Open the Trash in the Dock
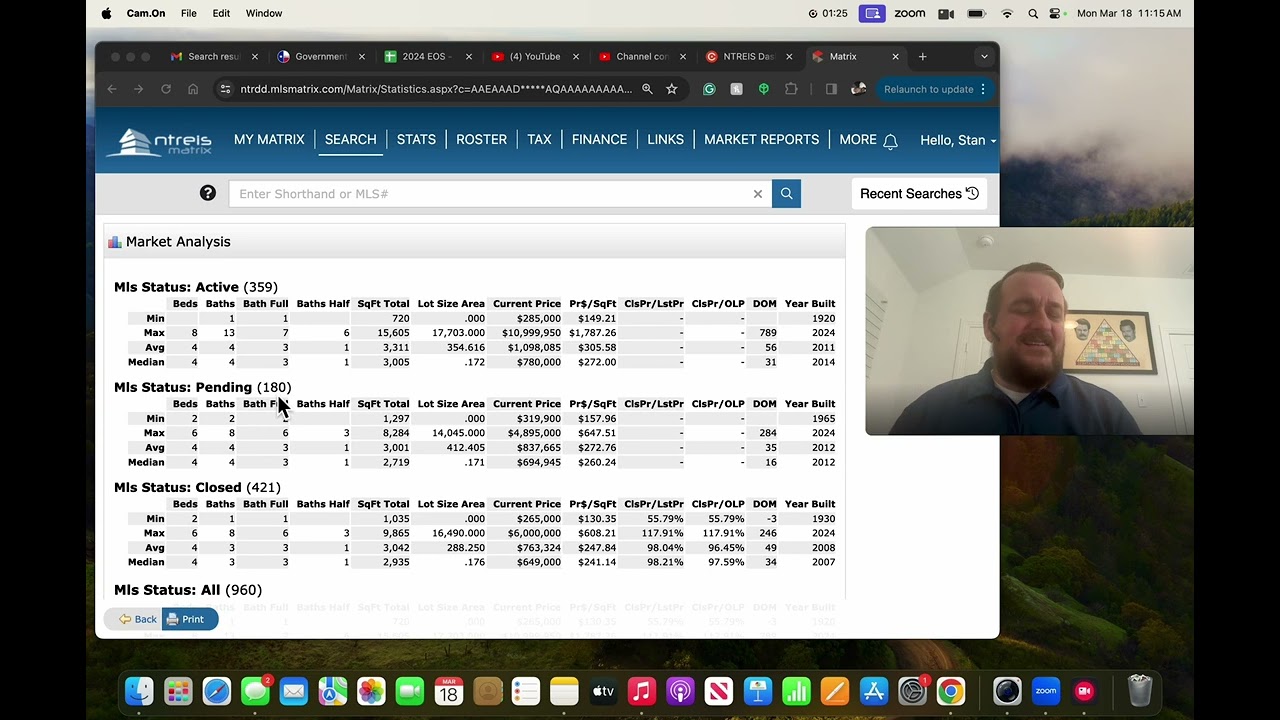1280x720 pixels. pyautogui.click(x=1140, y=691)
